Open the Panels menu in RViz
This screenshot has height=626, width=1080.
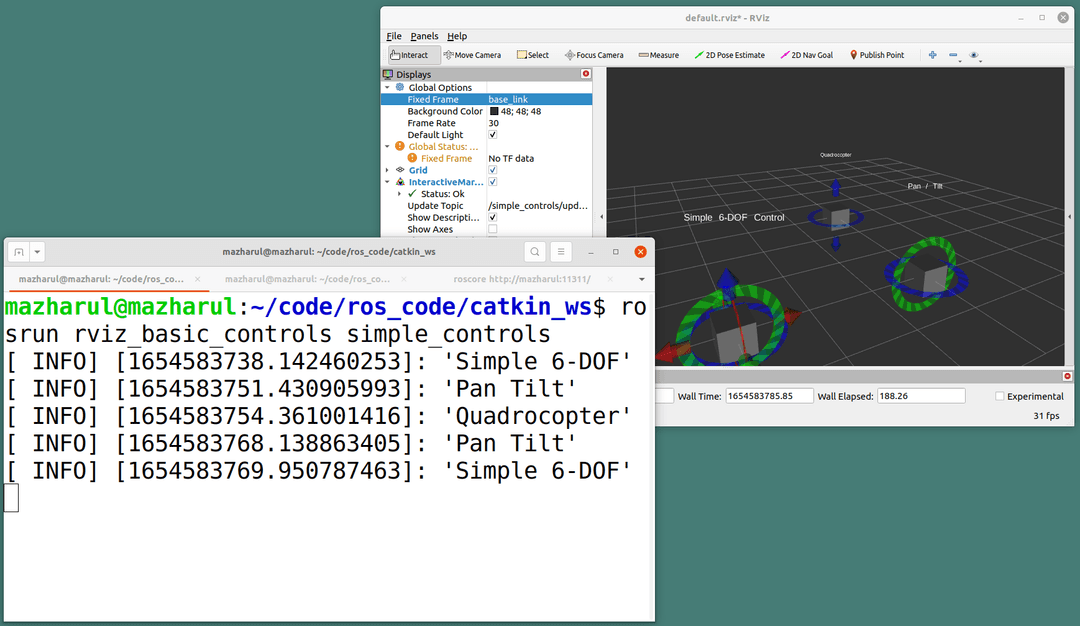click(424, 36)
